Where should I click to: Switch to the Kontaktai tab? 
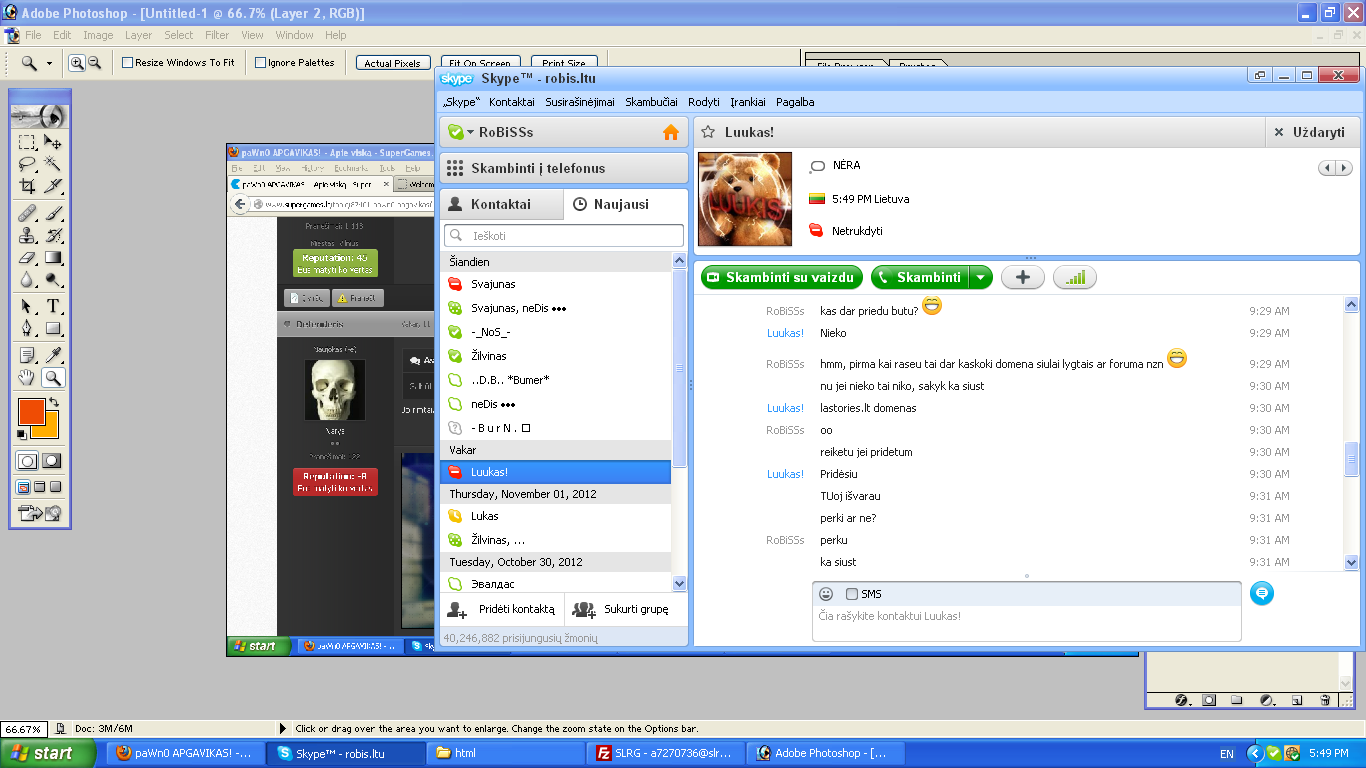(501, 204)
